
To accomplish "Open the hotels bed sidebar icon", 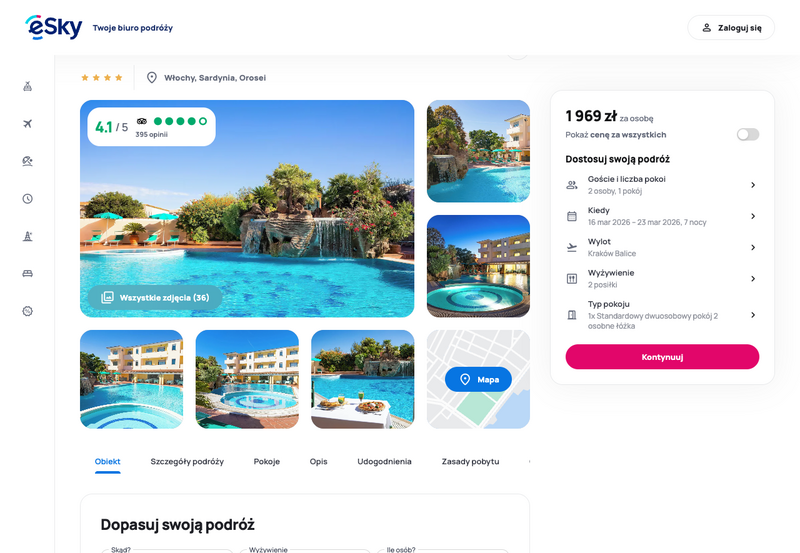I will pos(28,273).
